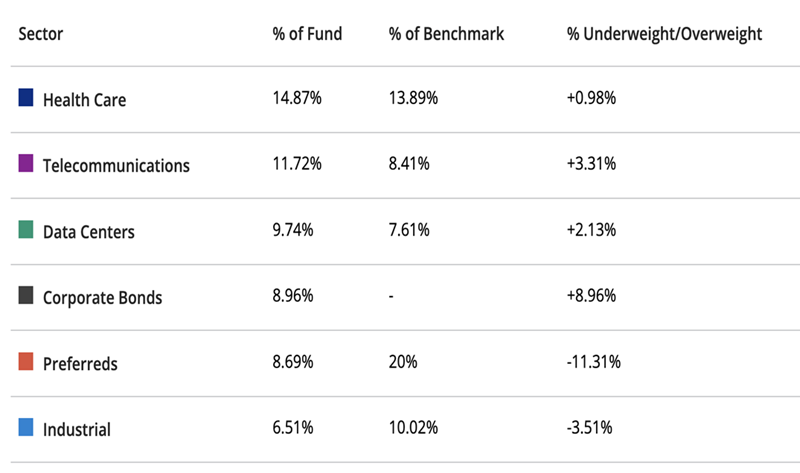The height and width of the screenshot is (473, 800).
Task: Click the Sector column header
Action: [40, 34]
